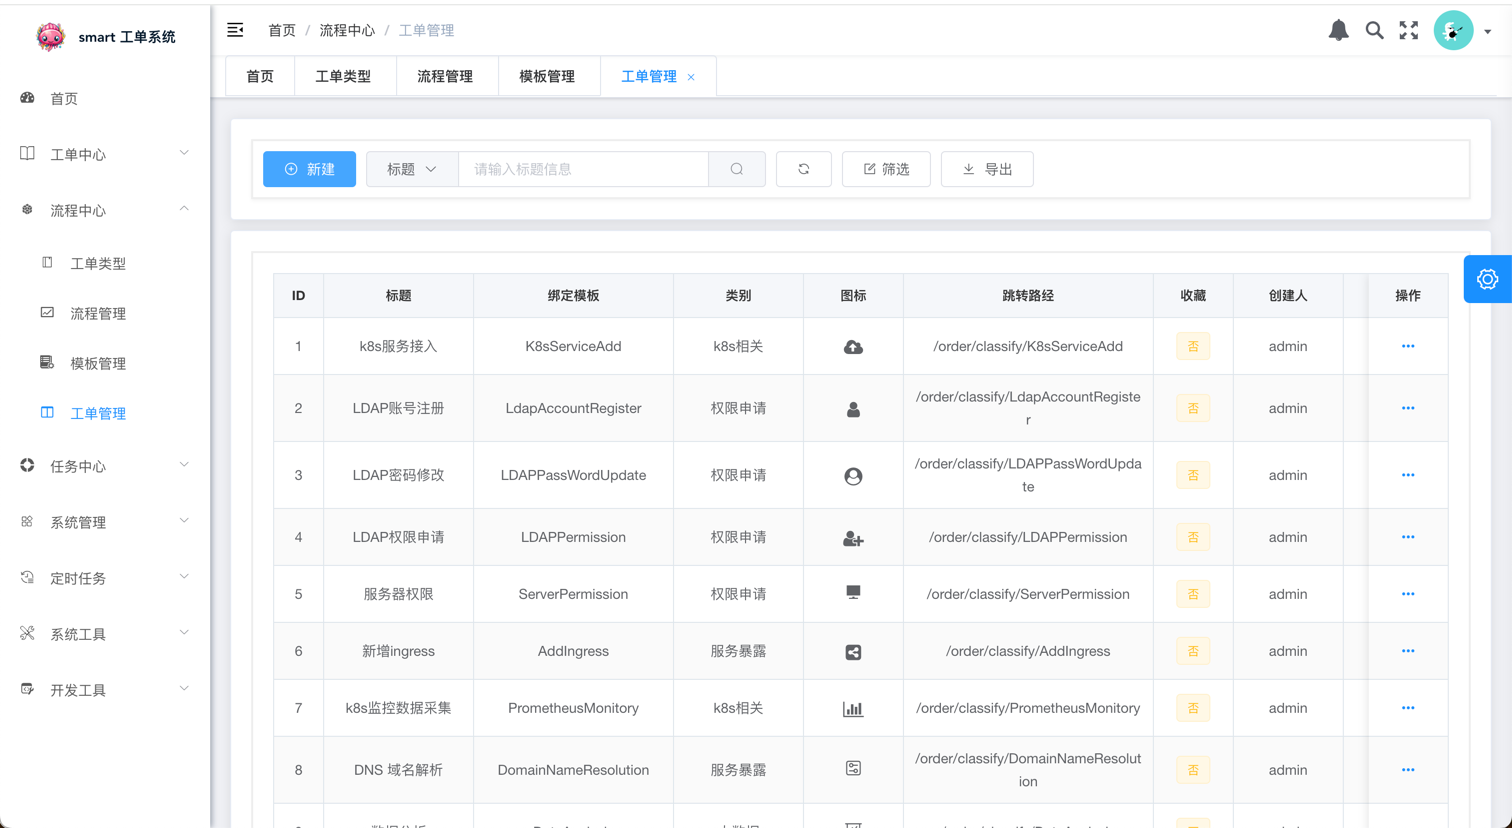Click the 新建 button
Viewport: 1512px width, 828px height.
click(310, 169)
